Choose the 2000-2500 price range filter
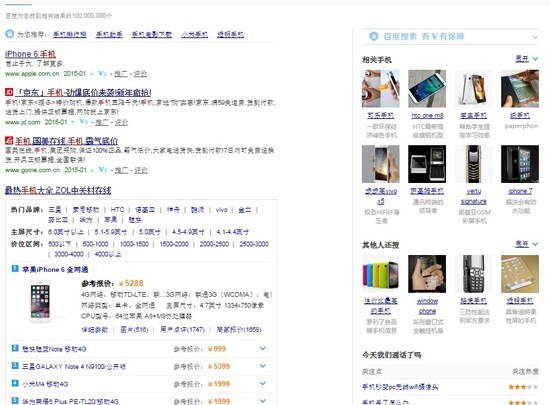Screen dimensions: 550x405 [214, 244]
